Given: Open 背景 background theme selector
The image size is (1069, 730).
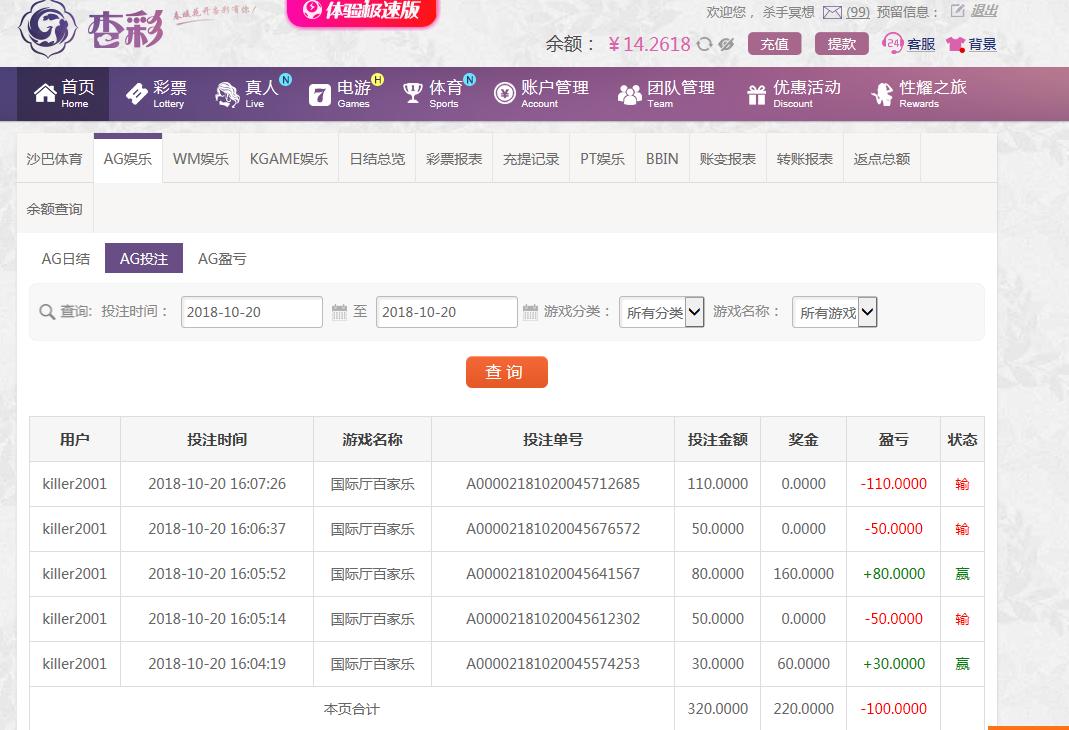Looking at the screenshot, I should click(971, 44).
